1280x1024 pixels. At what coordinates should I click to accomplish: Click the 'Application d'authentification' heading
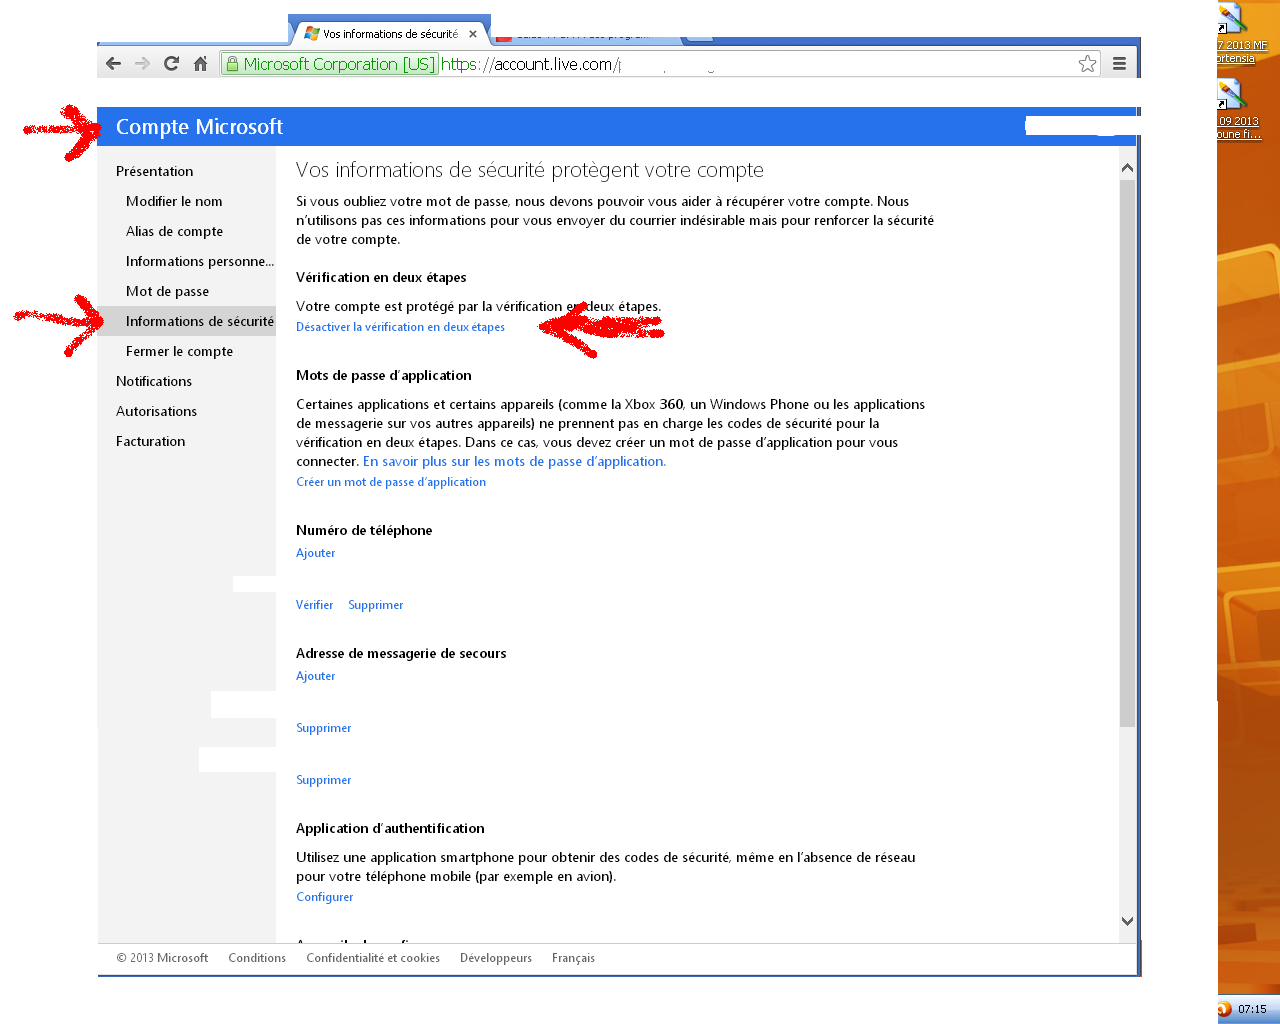coord(390,828)
